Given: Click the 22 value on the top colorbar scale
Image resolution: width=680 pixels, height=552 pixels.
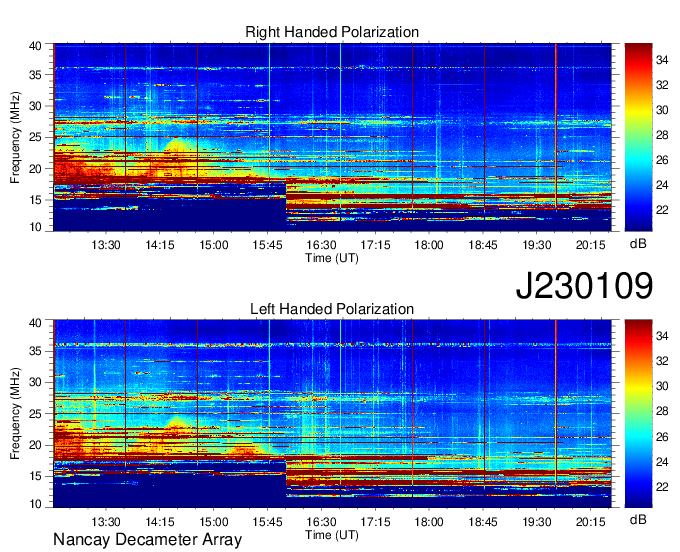Looking at the screenshot, I should pos(662,210).
